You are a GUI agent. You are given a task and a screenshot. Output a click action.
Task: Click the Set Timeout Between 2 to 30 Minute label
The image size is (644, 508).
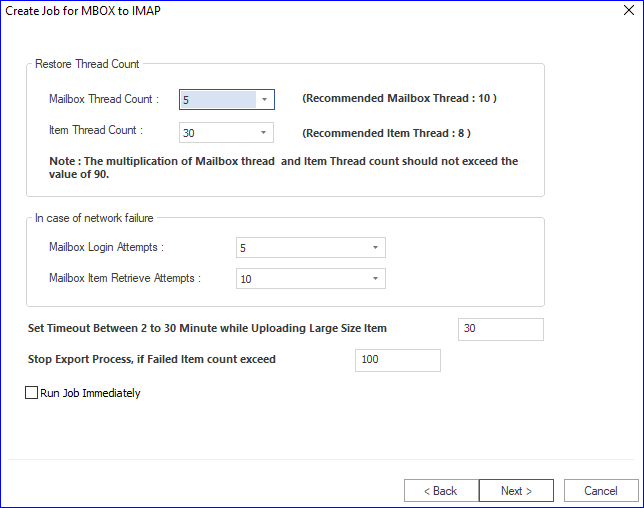[207, 329]
